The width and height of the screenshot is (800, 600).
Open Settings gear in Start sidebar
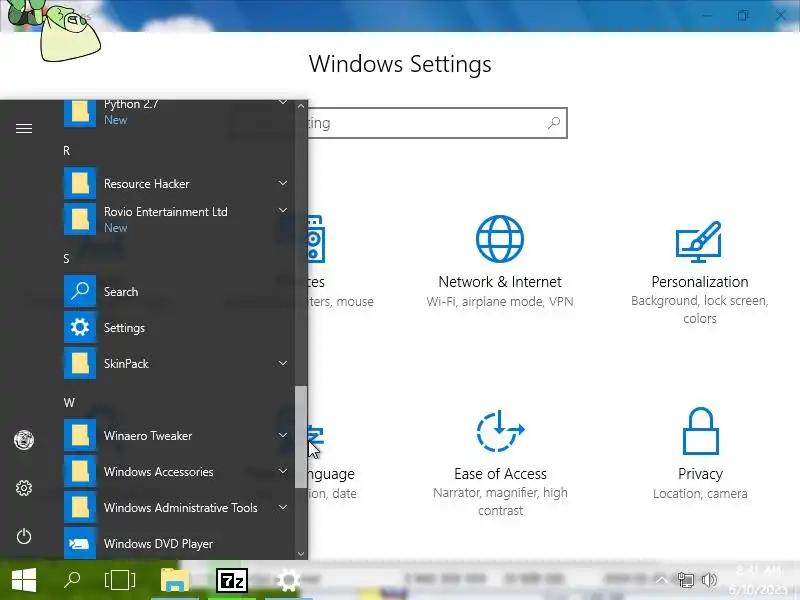click(24, 488)
